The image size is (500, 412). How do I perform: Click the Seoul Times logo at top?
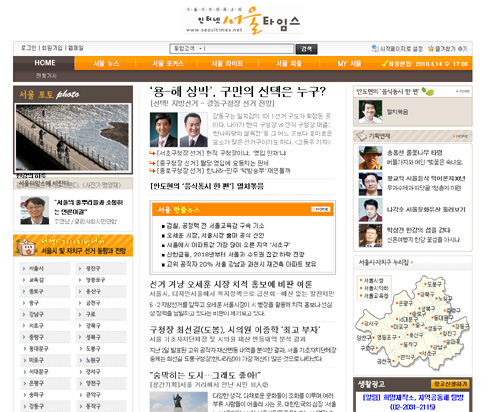coord(243,20)
